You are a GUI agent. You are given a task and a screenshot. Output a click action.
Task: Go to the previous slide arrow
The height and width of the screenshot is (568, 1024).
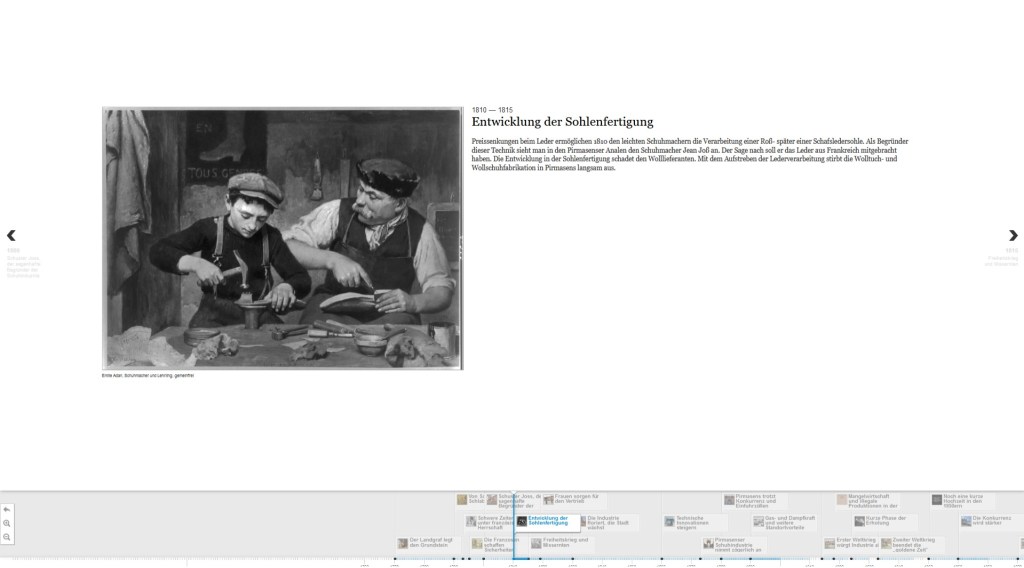11,236
